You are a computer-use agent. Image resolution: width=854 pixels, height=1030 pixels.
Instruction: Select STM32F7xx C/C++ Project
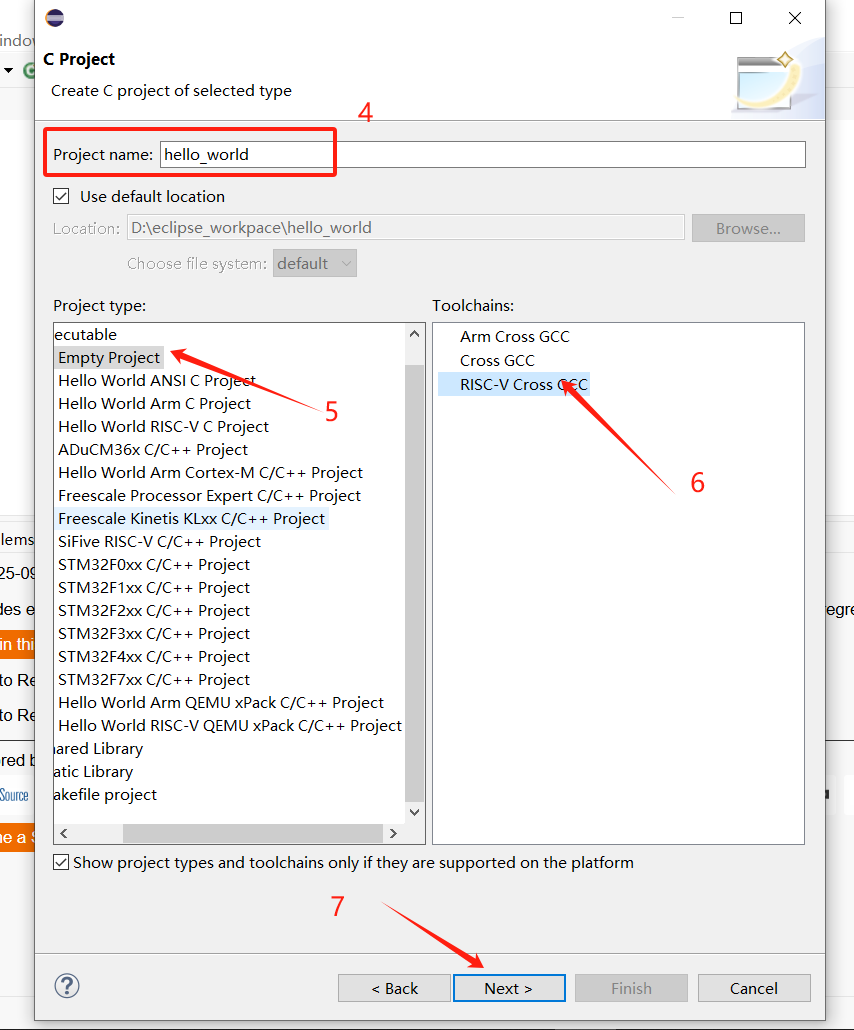(154, 680)
